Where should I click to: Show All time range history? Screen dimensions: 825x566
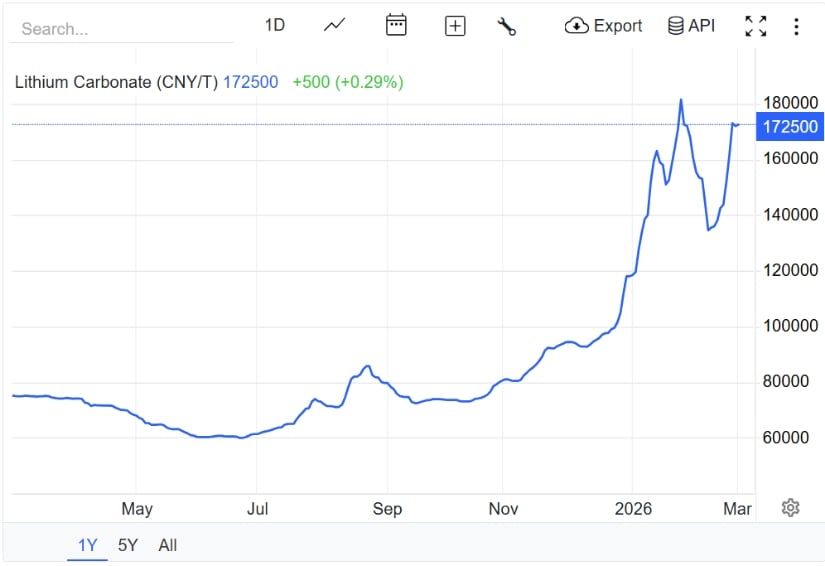click(x=168, y=545)
